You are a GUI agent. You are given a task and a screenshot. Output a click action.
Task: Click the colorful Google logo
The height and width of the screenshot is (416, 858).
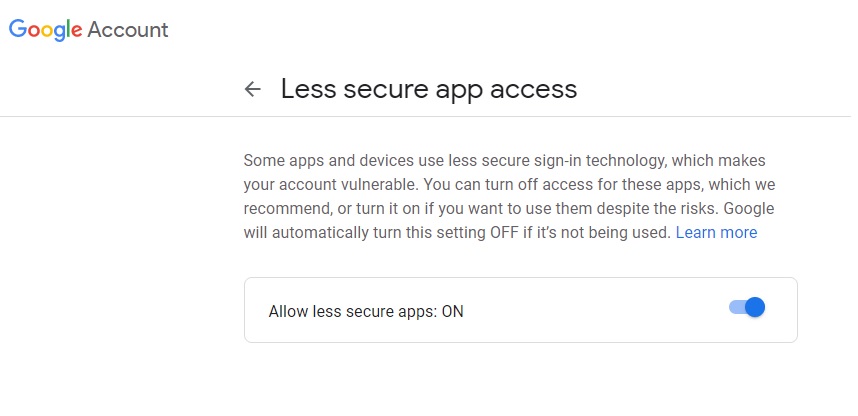tap(45, 30)
